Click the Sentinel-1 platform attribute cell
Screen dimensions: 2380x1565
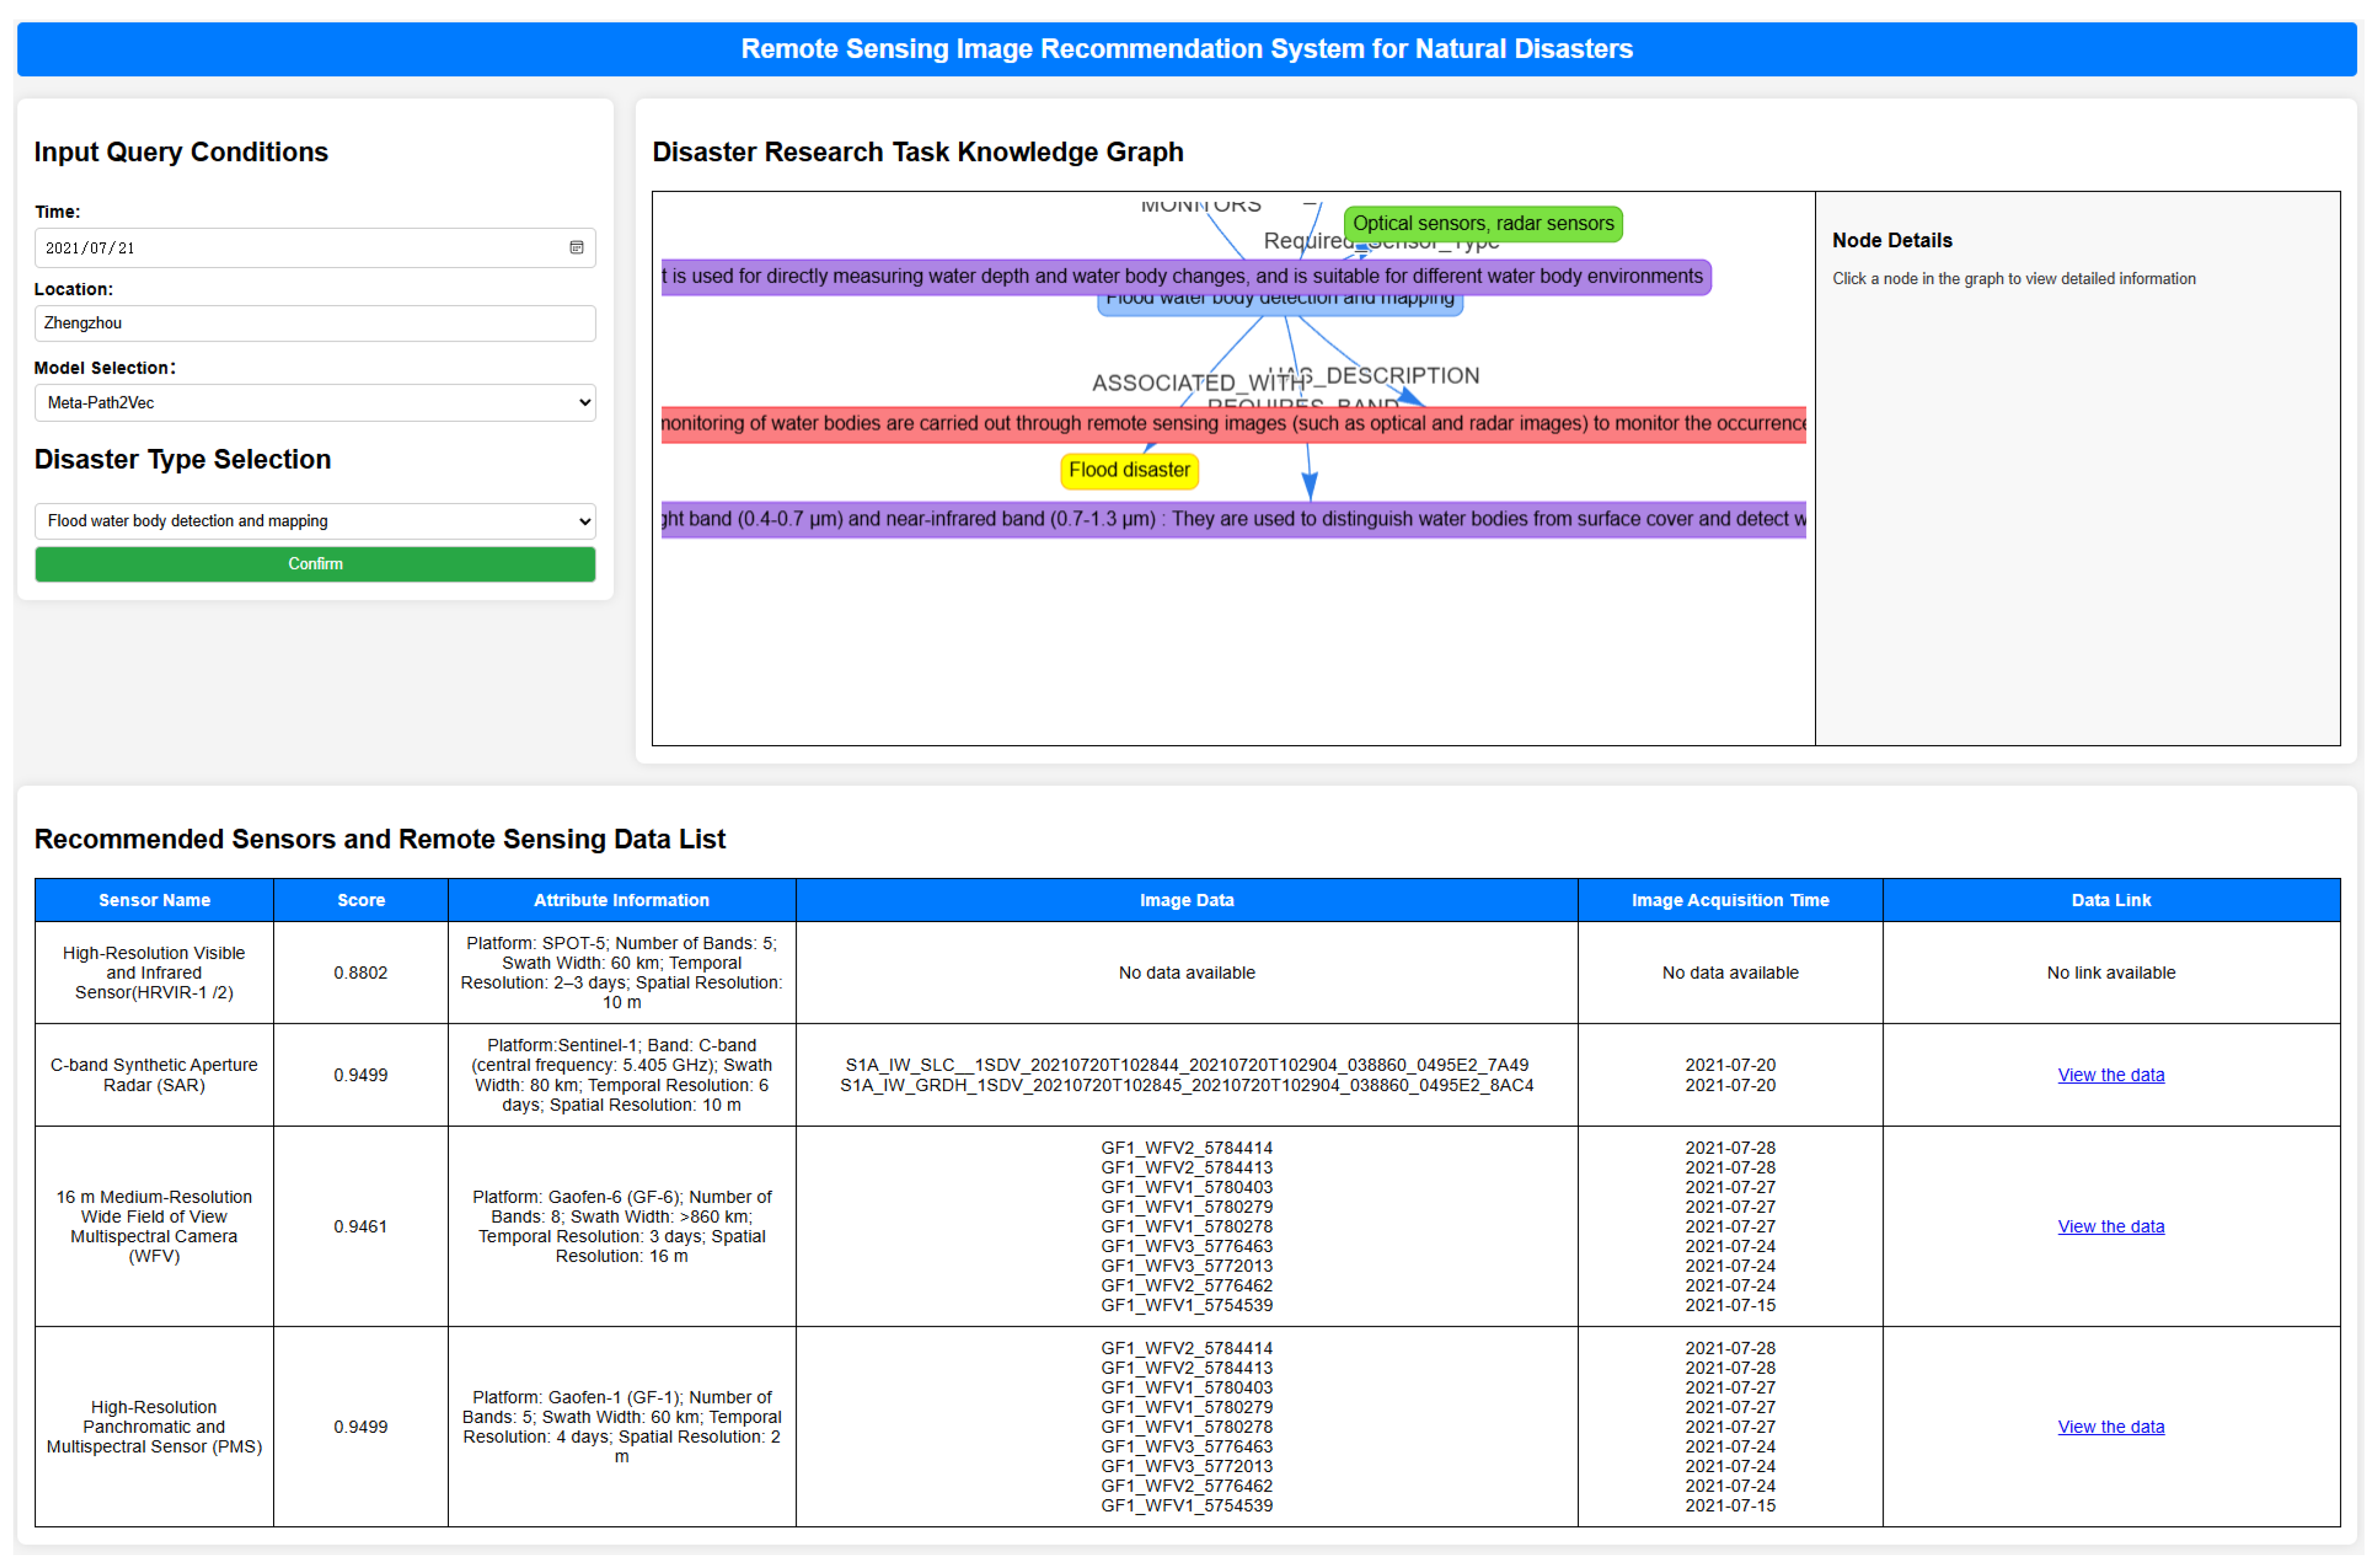tap(622, 1075)
